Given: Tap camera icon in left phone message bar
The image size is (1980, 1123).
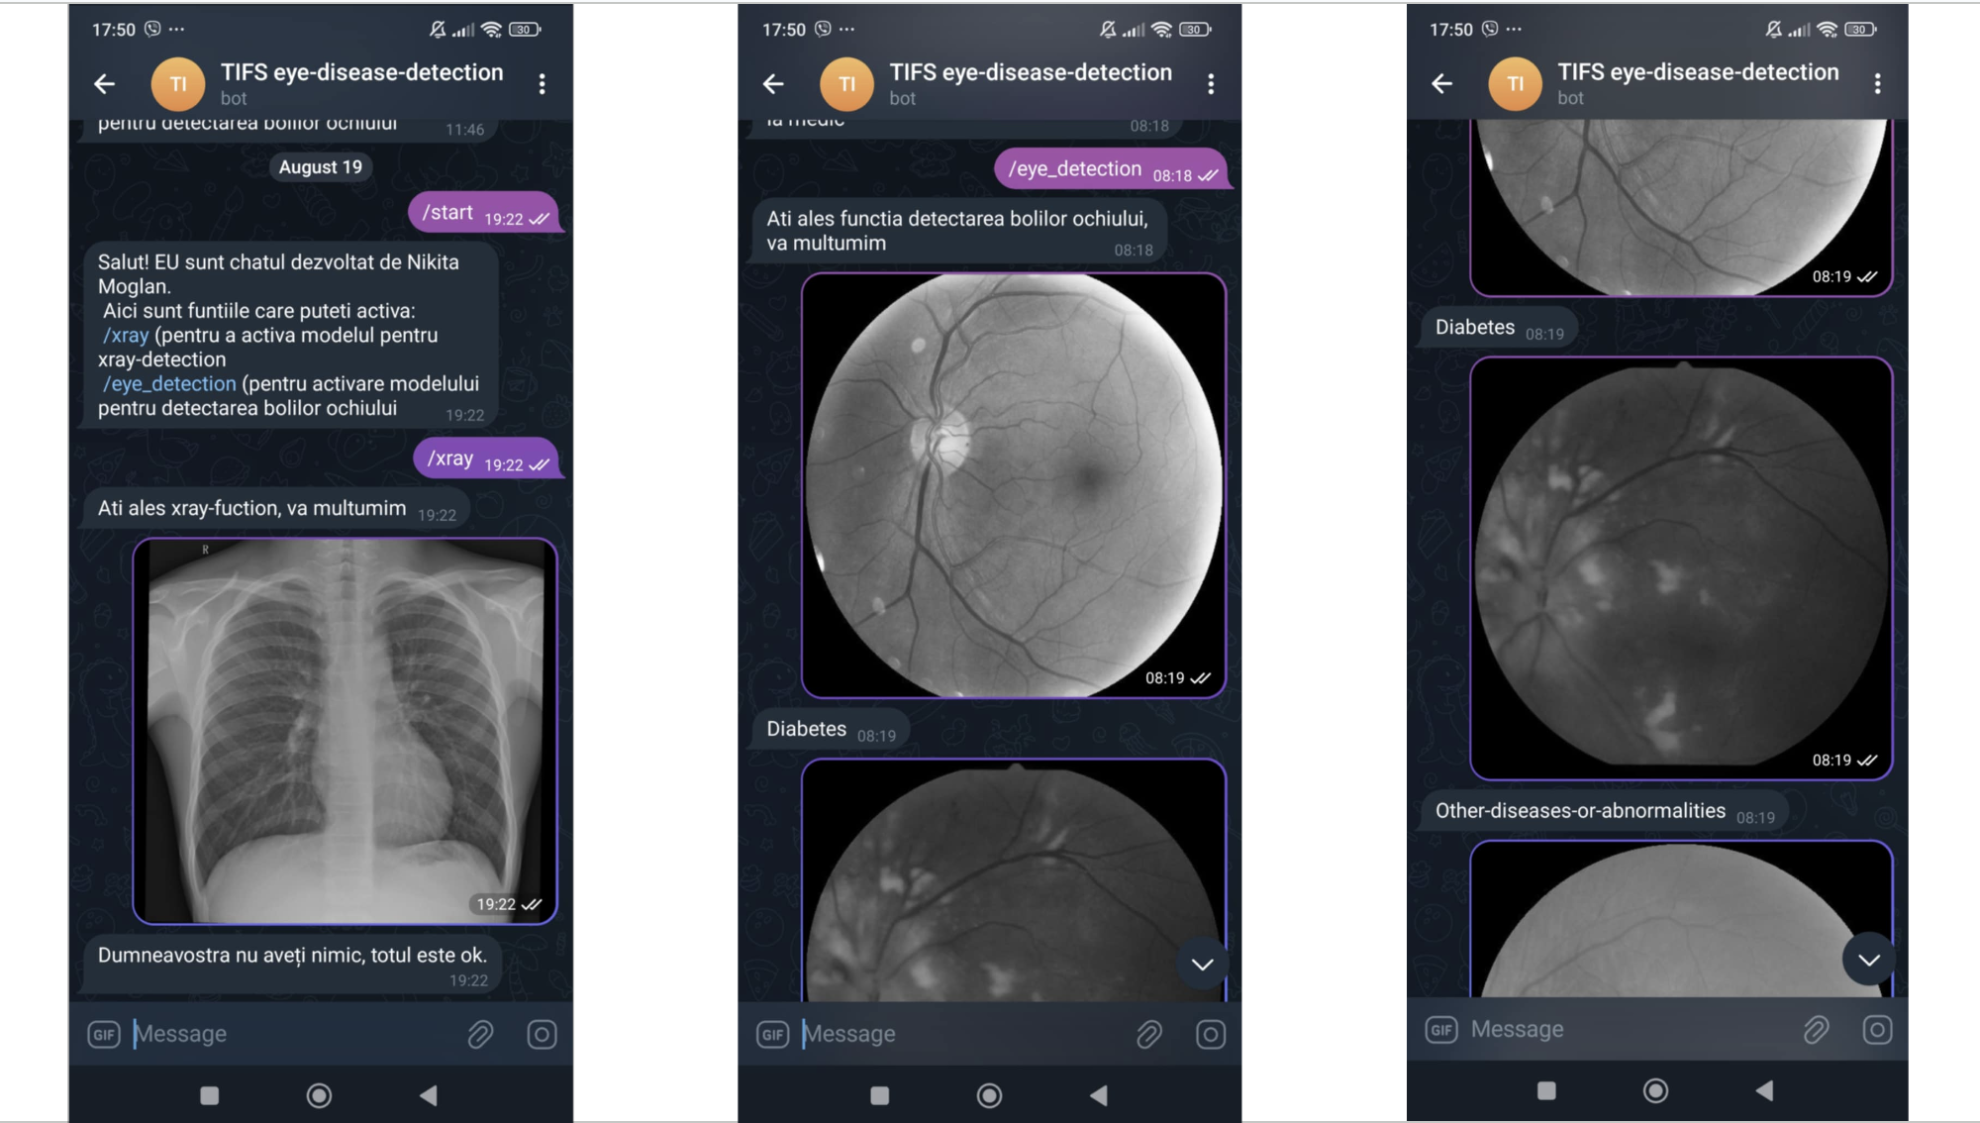Looking at the screenshot, I should [542, 1033].
